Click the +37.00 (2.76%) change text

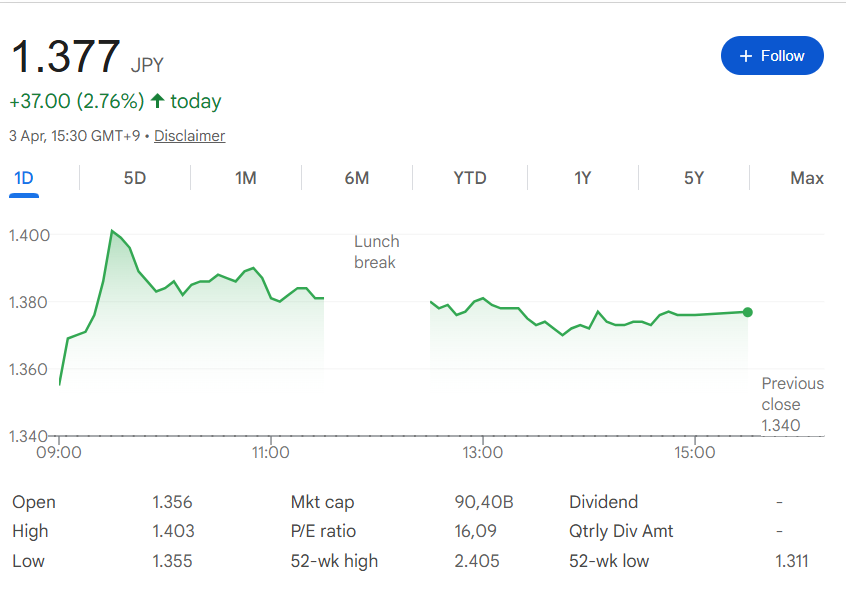tap(77, 101)
